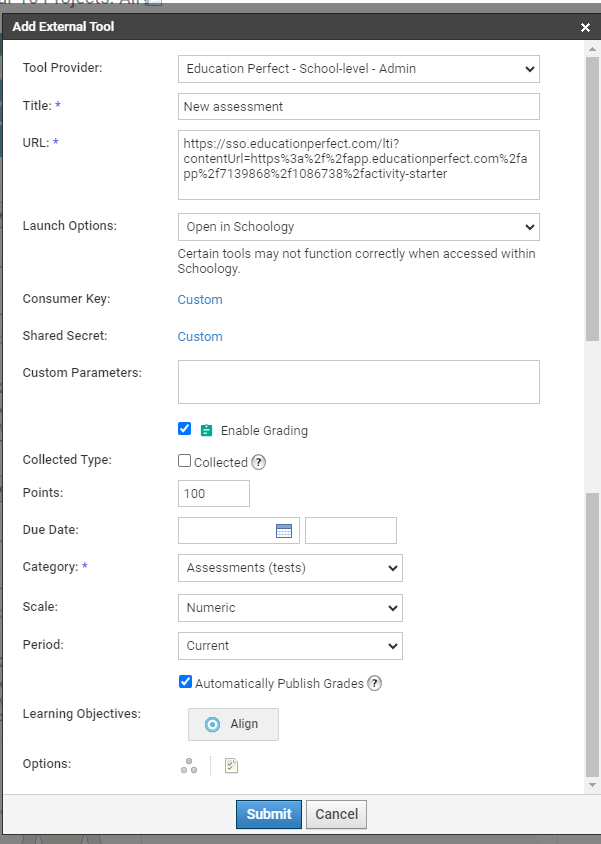This screenshot has height=844, width=601.
Task: Open the Scale dropdown
Action: coord(290,608)
